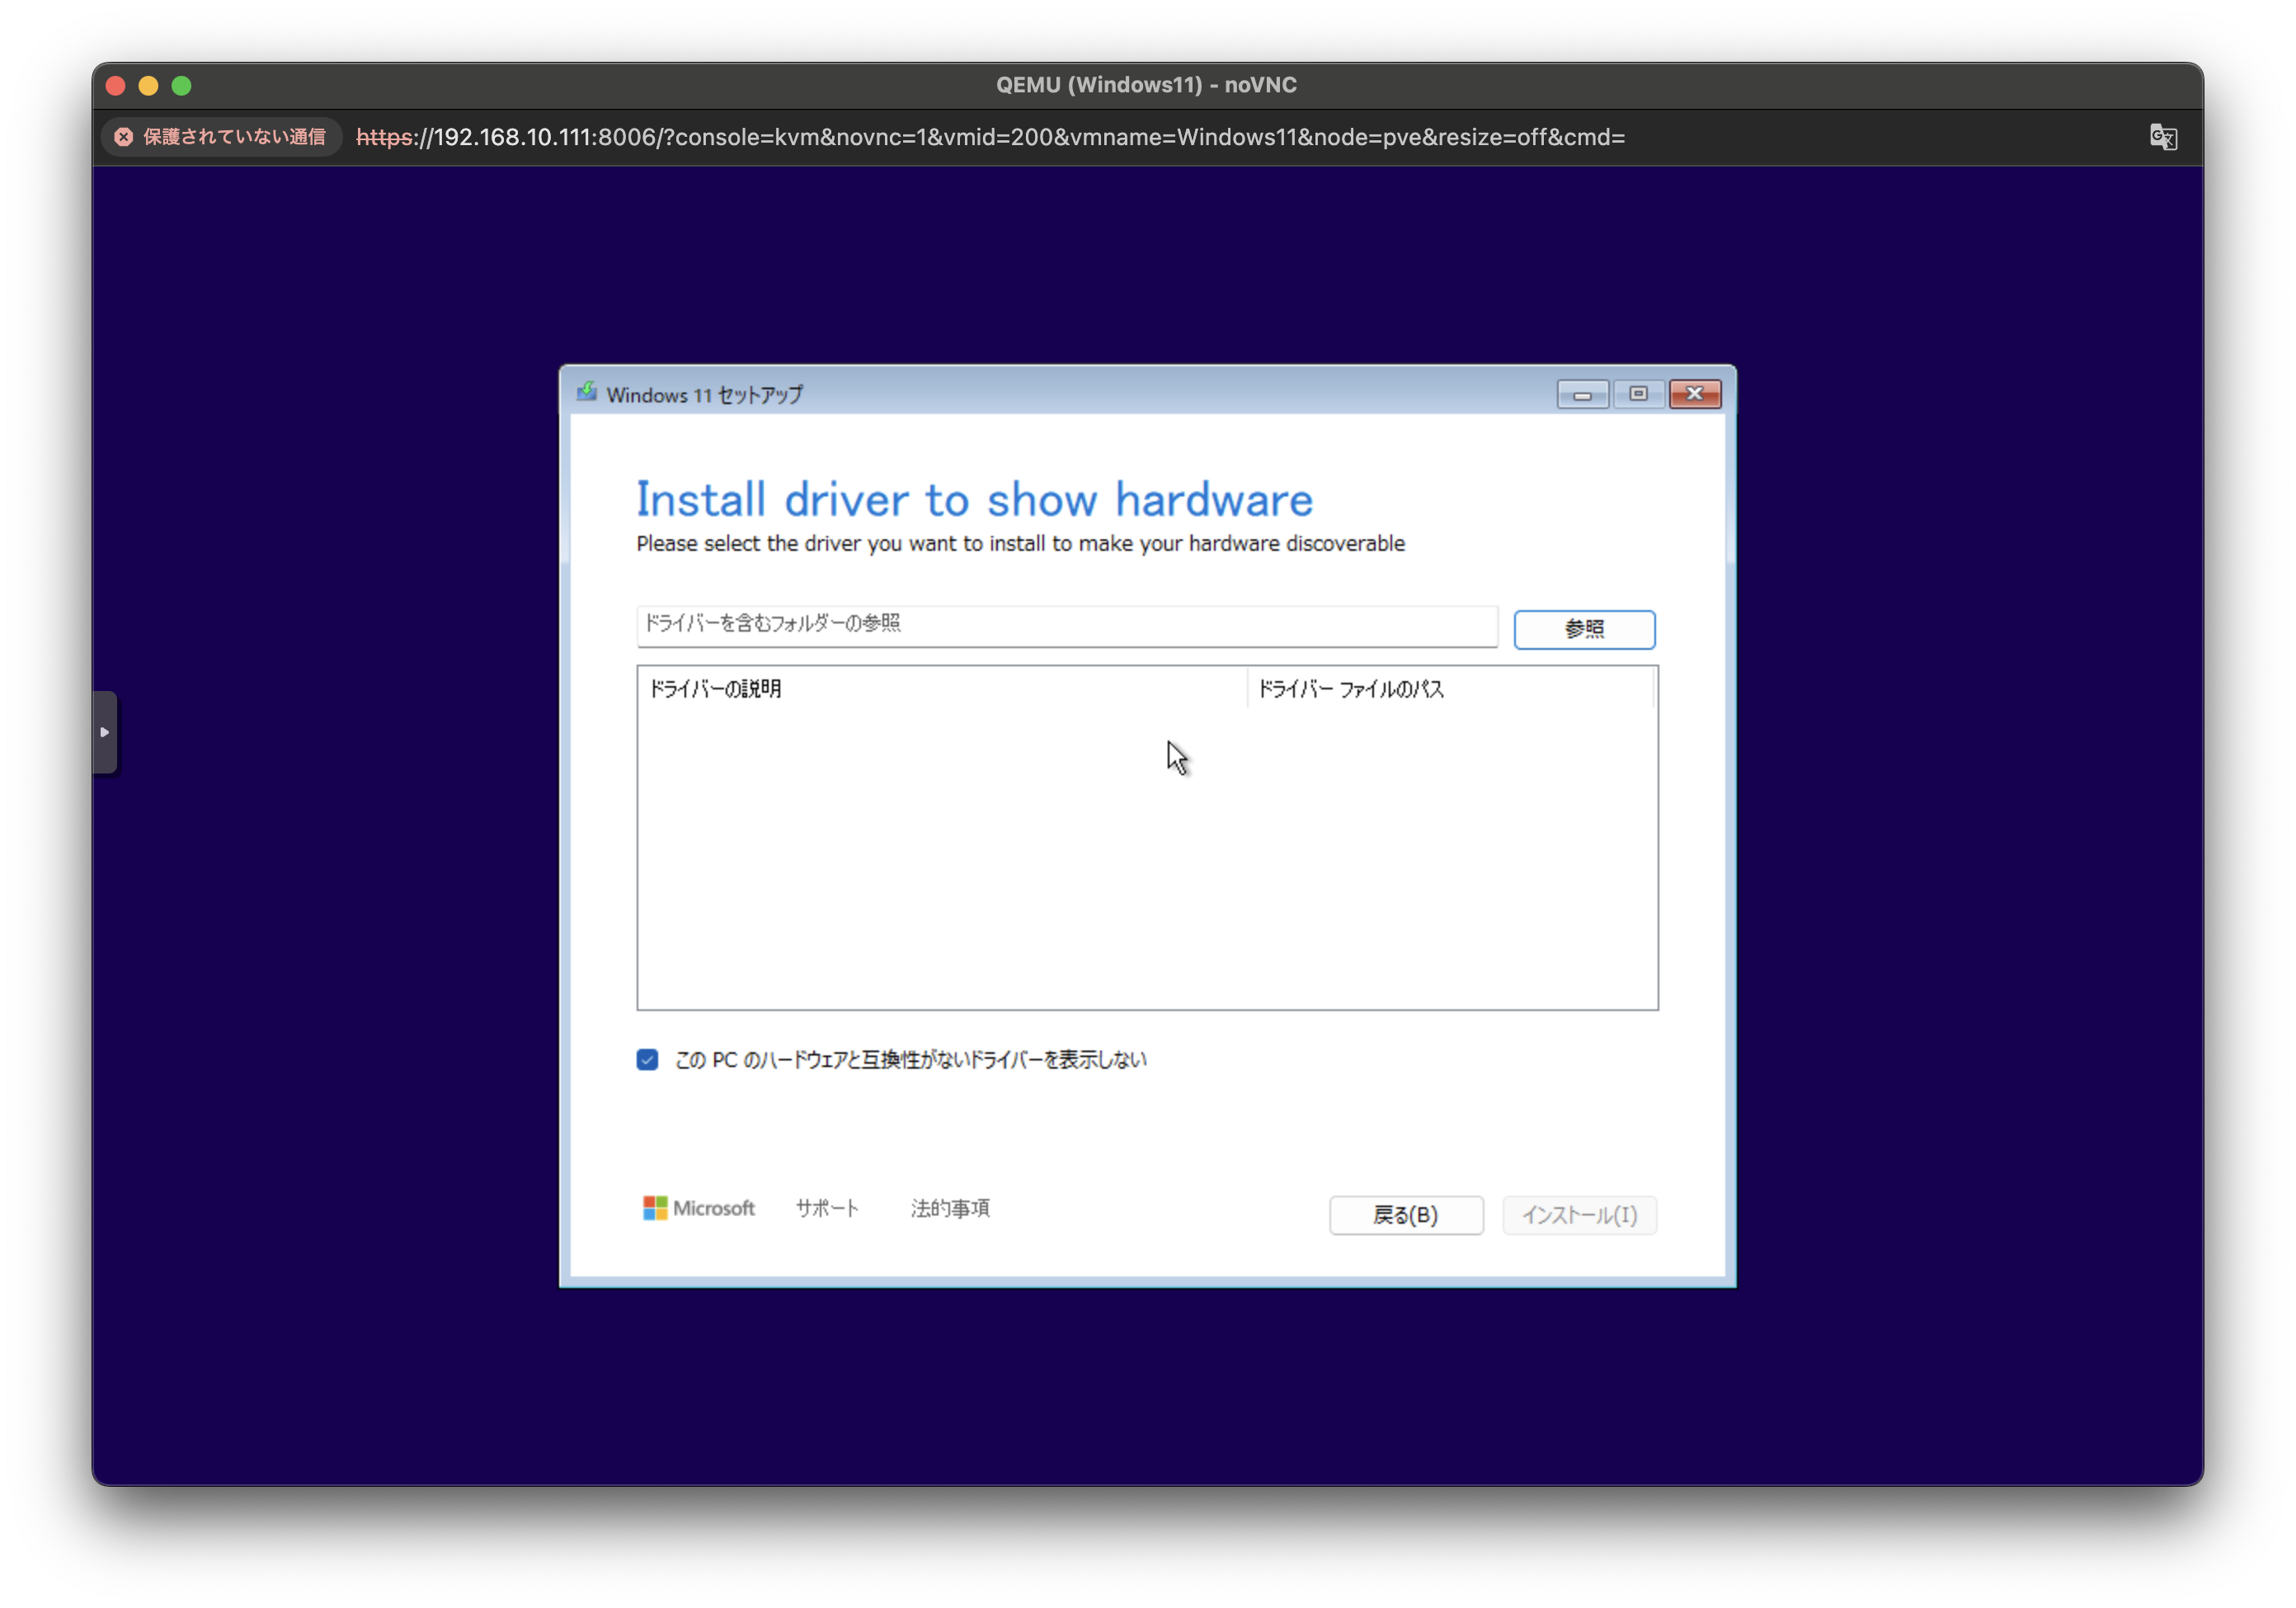The image size is (2296, 1608).
Task: Expand the noVNC side control panel
Action: coord(105,732)
